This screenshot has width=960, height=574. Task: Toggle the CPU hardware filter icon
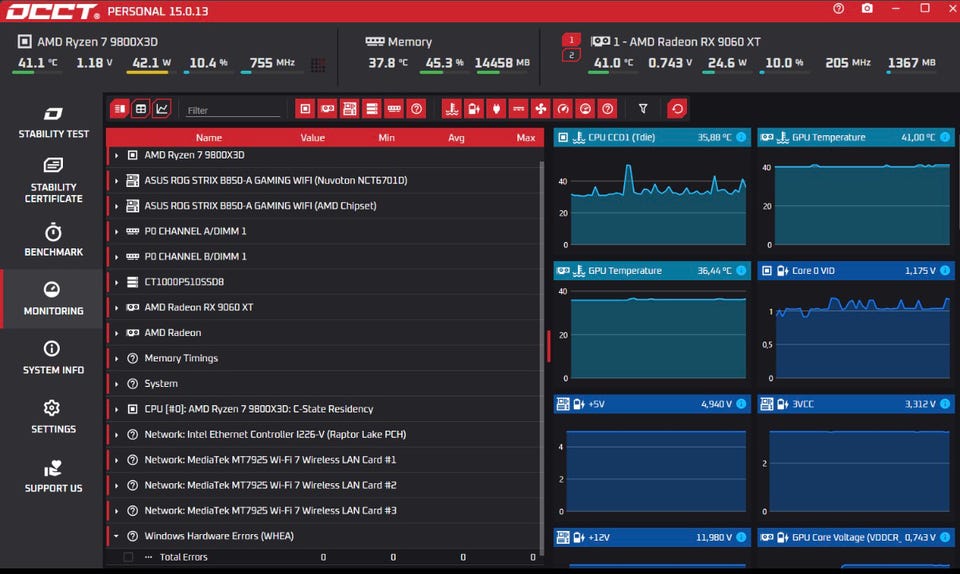[305, 109]
